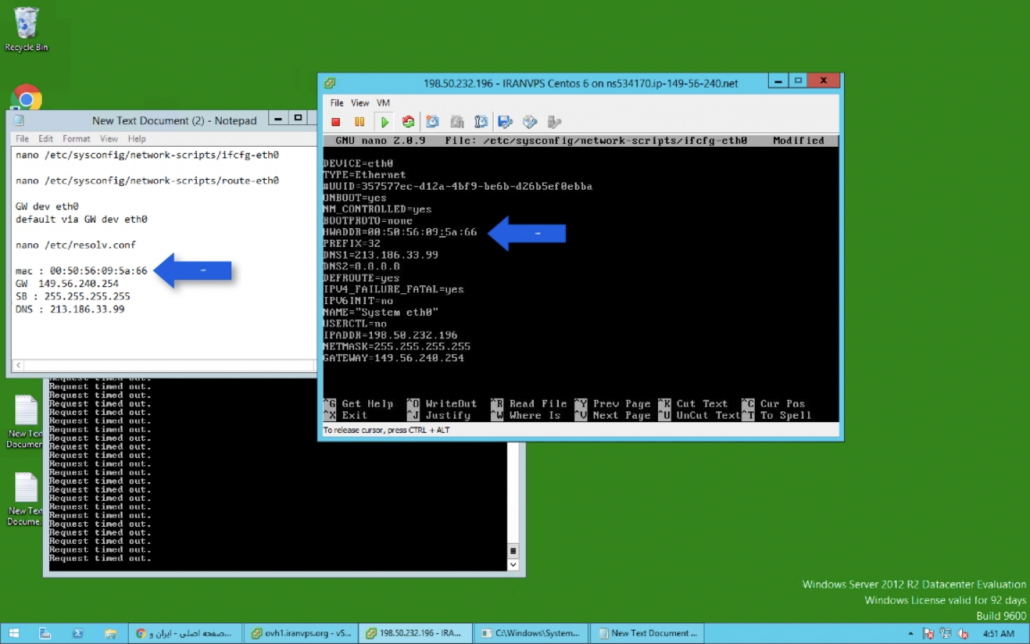Click the connect floppy disk icon
The image size is (1030, 644).
point(505,122)
